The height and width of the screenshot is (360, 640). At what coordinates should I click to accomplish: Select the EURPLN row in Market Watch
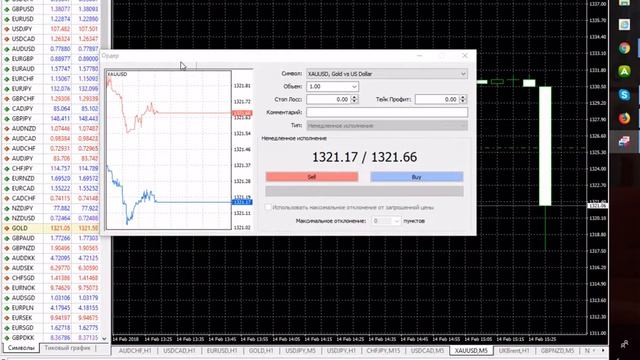pos(51,308)
